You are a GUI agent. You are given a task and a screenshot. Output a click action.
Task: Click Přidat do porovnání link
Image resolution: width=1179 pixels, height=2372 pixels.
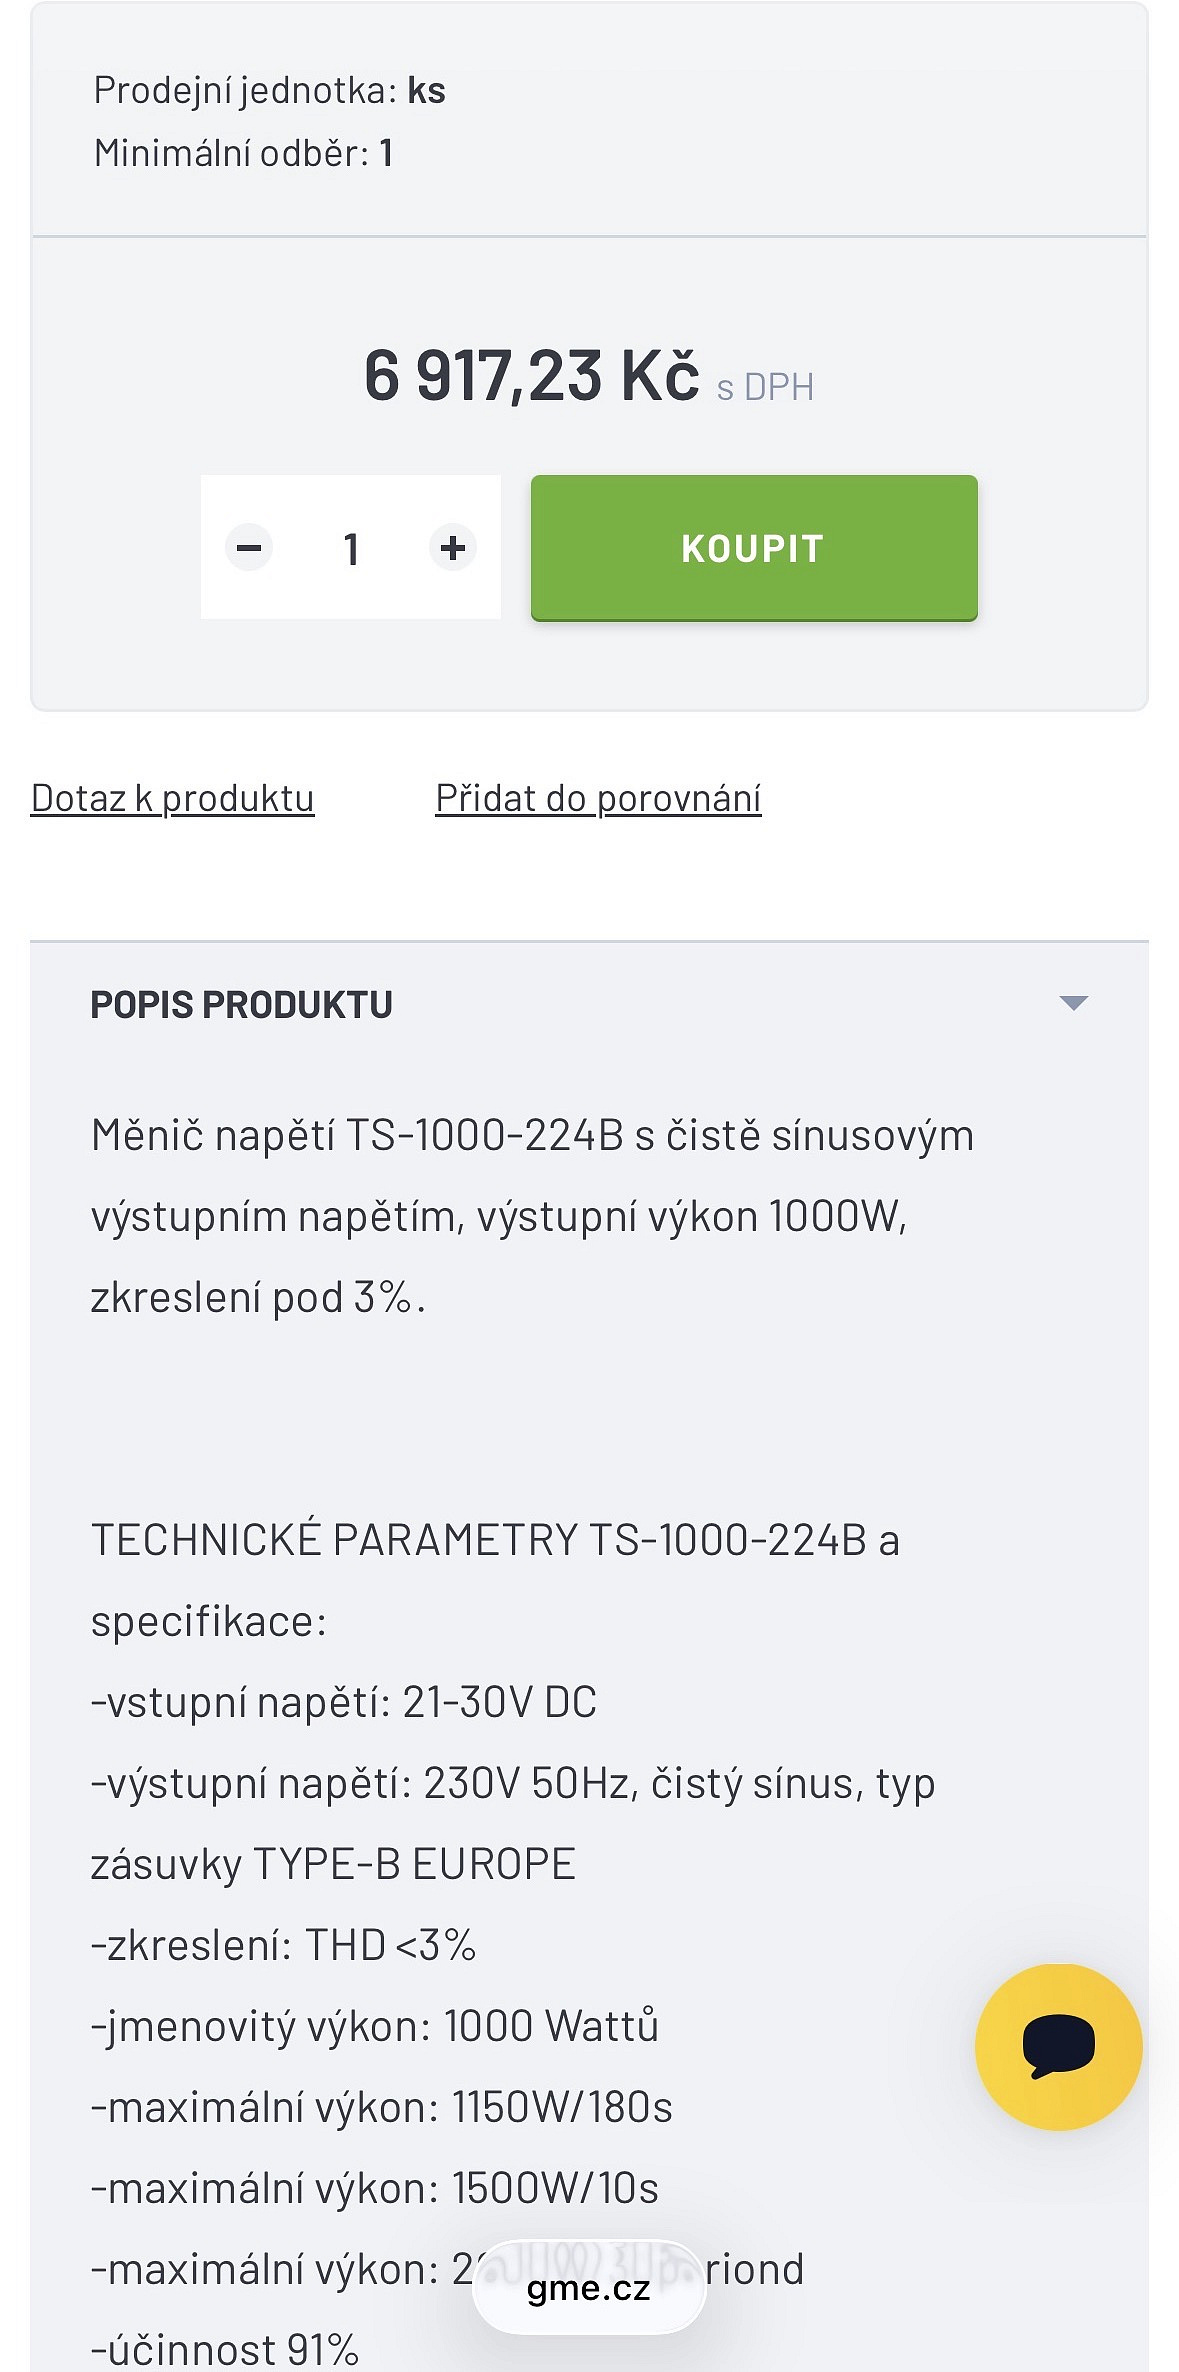(598, 798)
